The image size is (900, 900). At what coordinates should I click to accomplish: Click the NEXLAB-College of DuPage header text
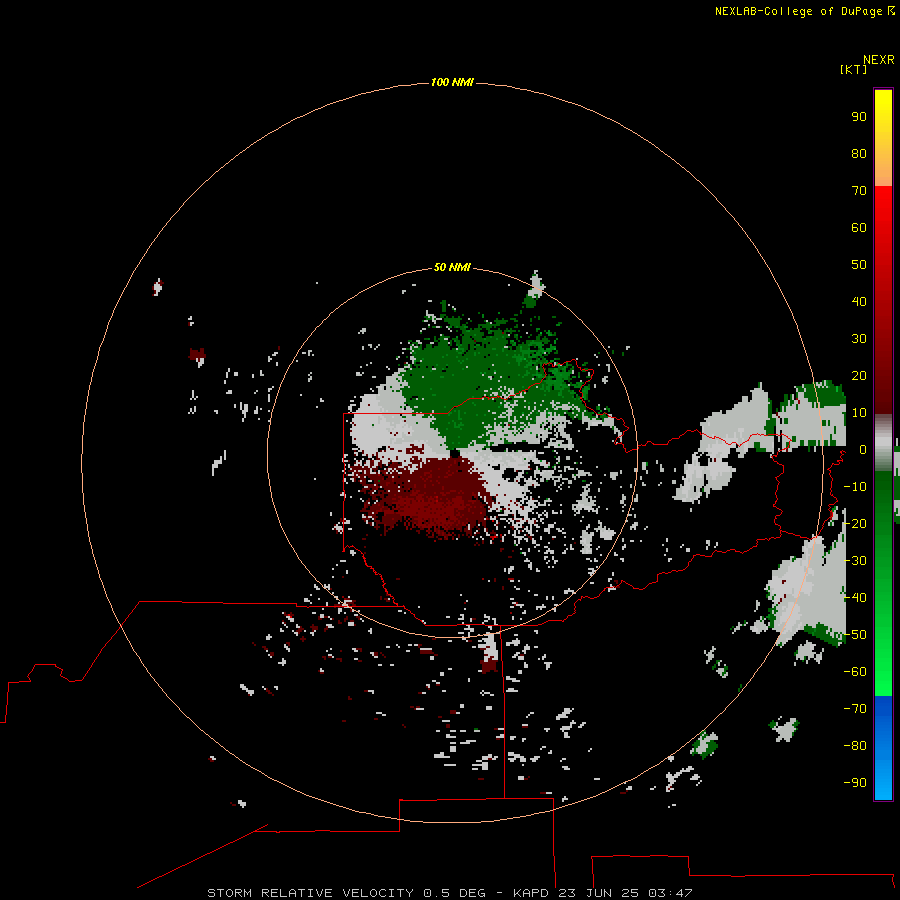805,11
